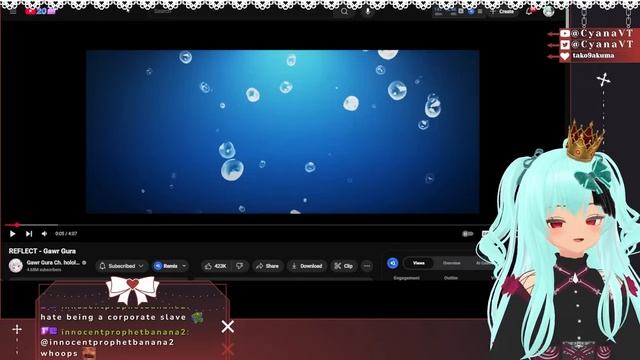Click the 0:05 / 4:07 timestamp

click(66, 234)
